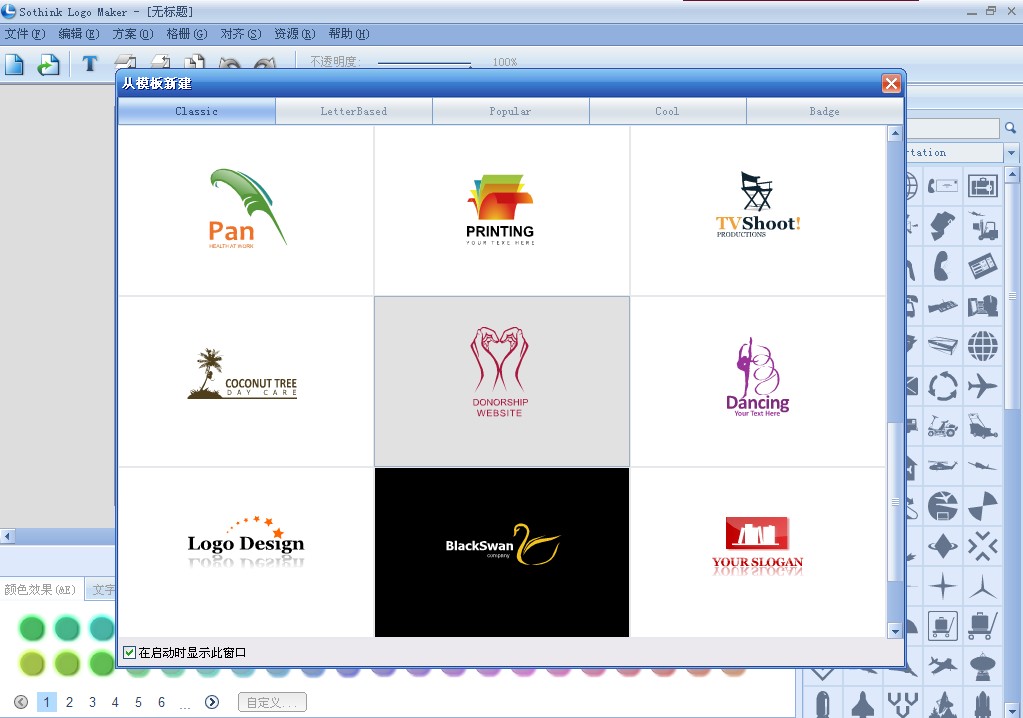This screenshot has height=718, width=1023.
Task: Click next color page arrow
Action: tap(211, 702)
